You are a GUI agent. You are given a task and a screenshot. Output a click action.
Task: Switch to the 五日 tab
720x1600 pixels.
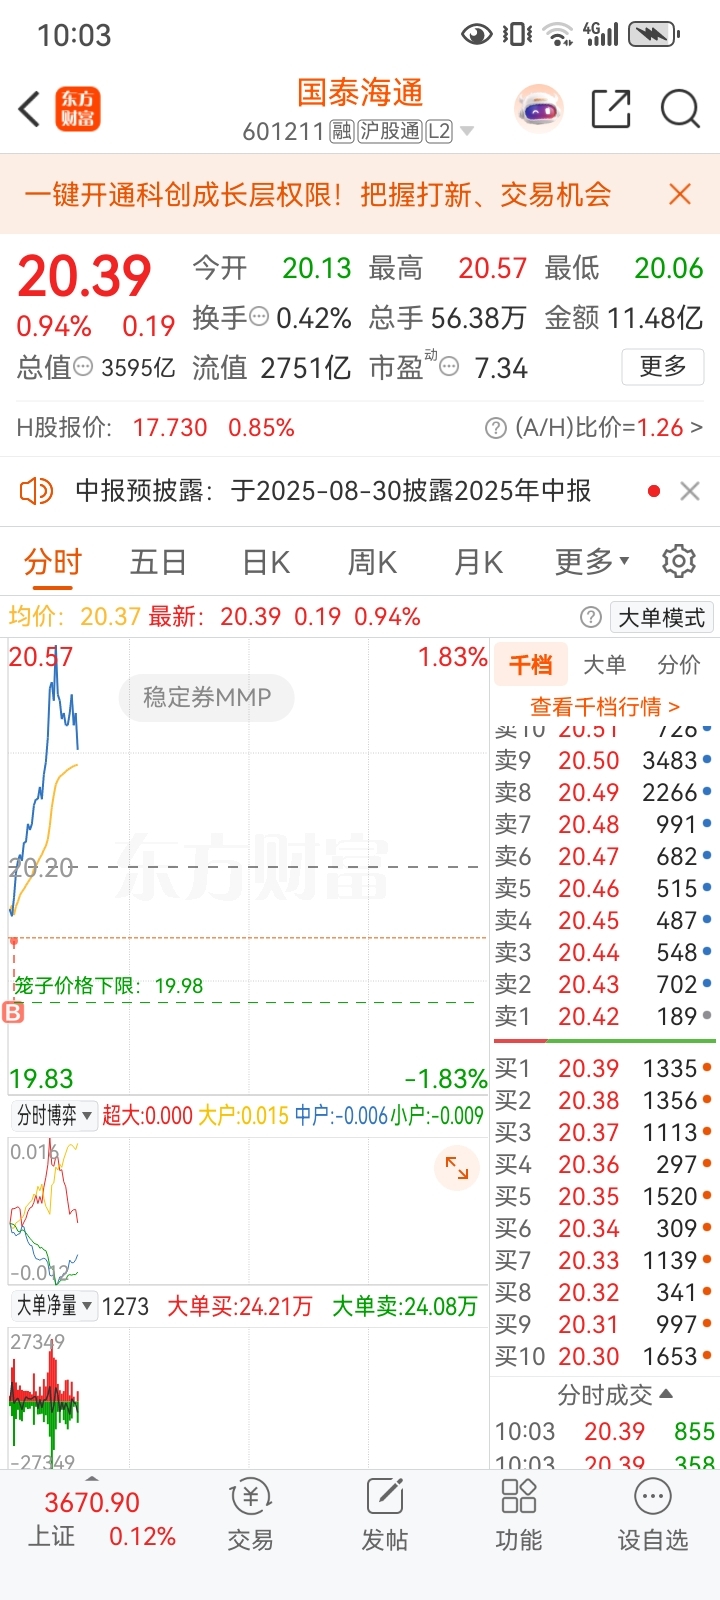pyautogui.click(x=158, y=561)
